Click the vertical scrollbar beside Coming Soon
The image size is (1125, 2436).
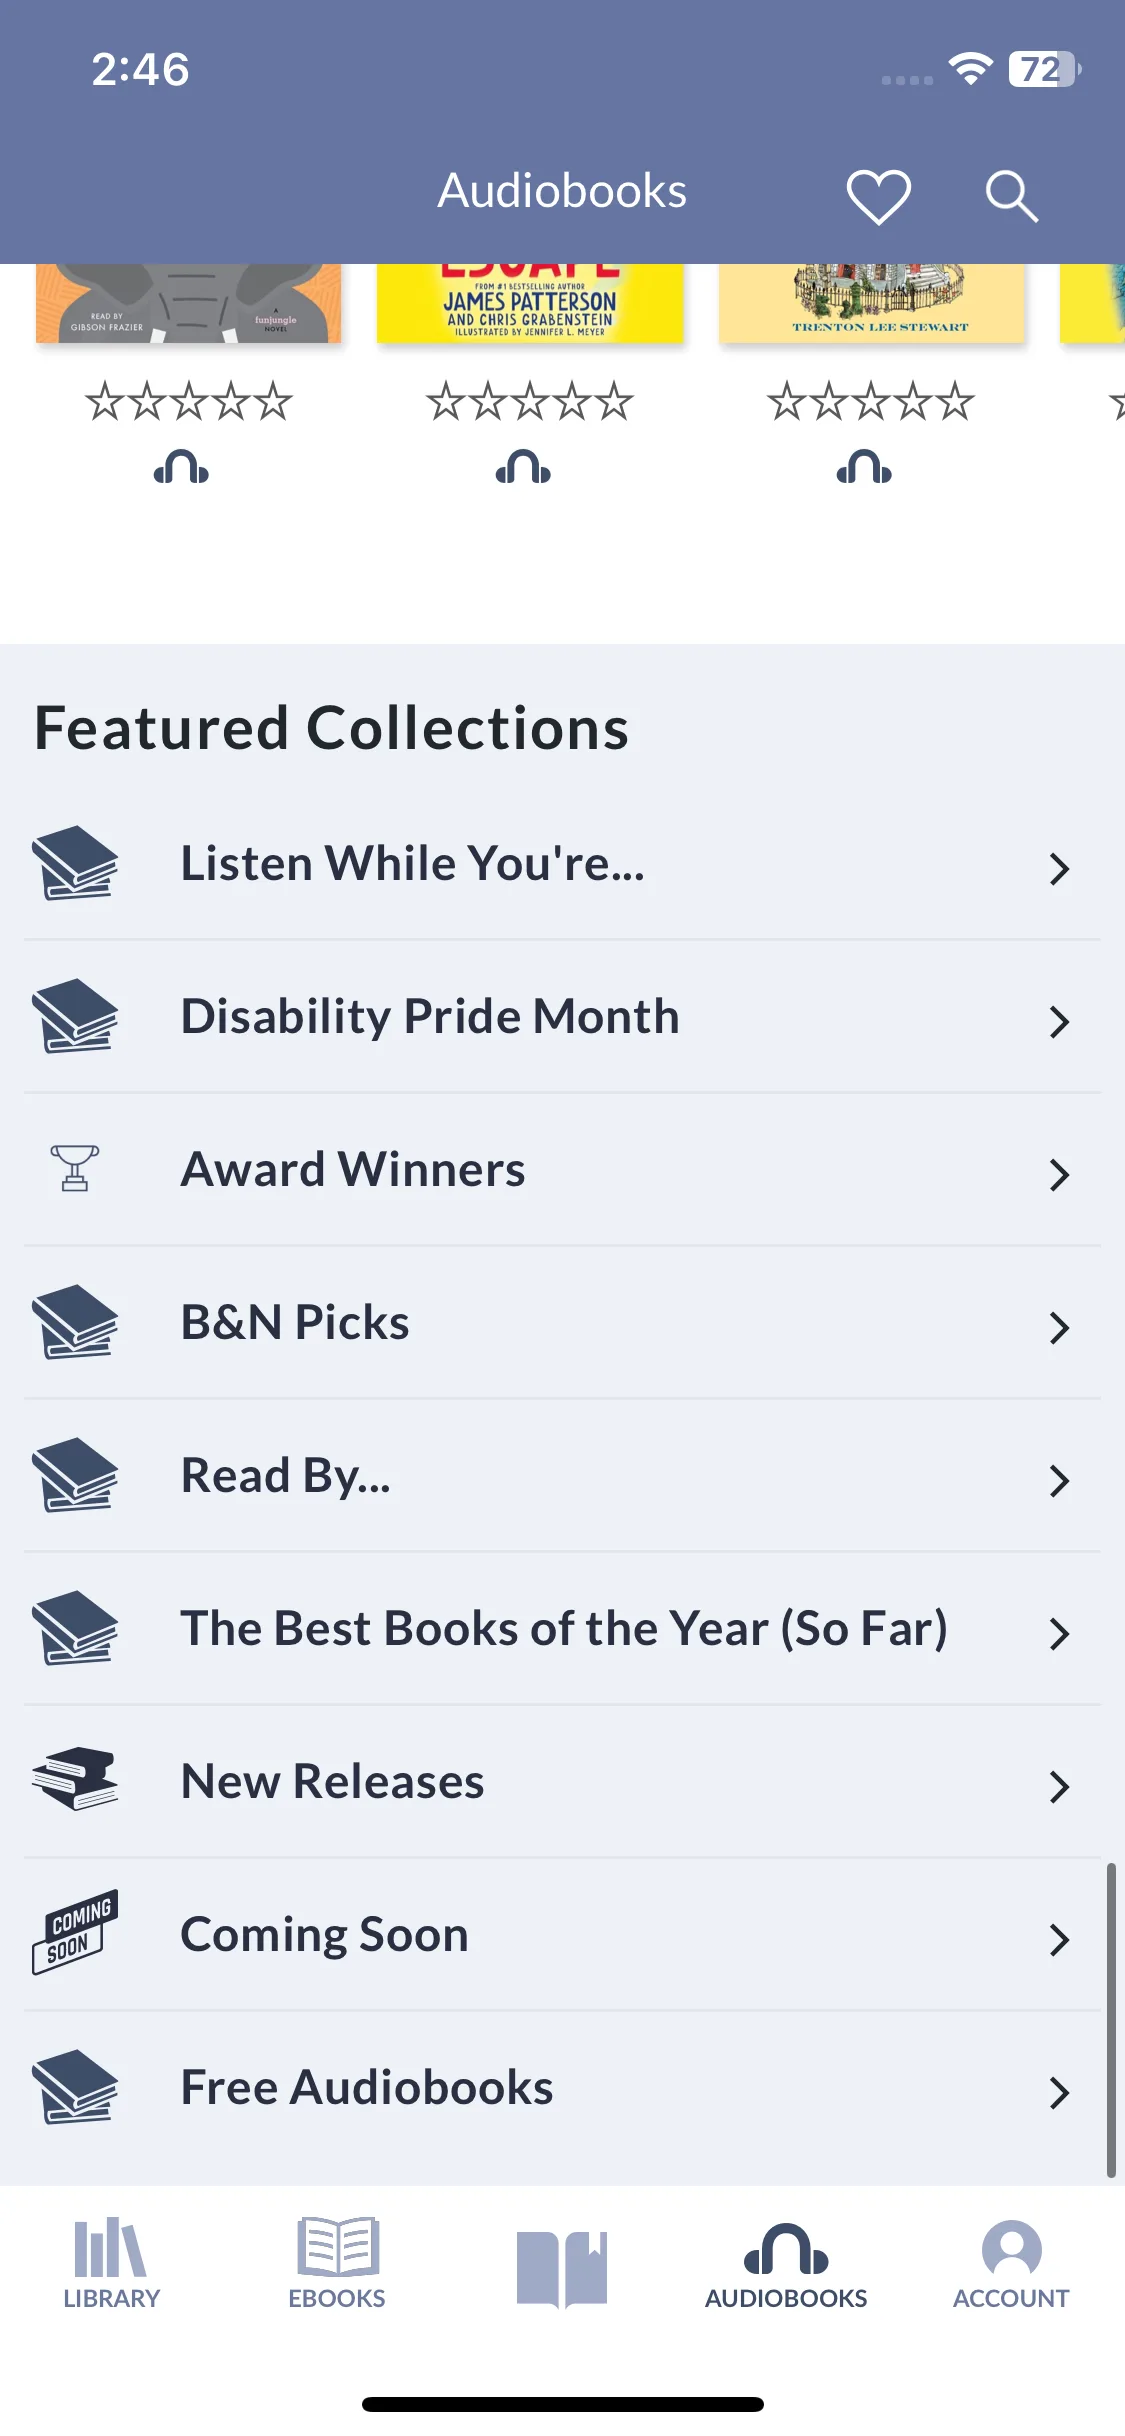(x=1110, y=2019)
